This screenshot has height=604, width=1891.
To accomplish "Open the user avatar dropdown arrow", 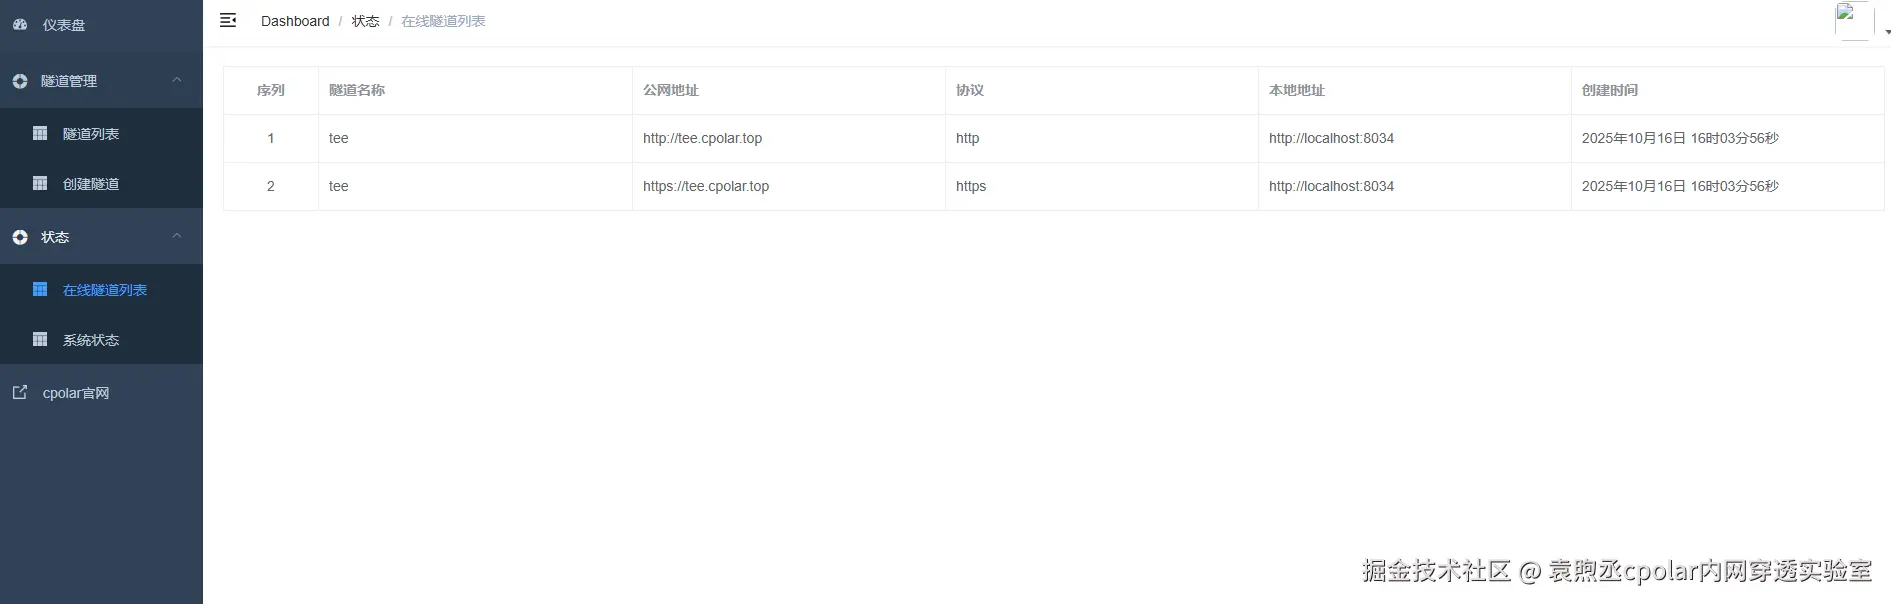I will tap(1887, 32).
